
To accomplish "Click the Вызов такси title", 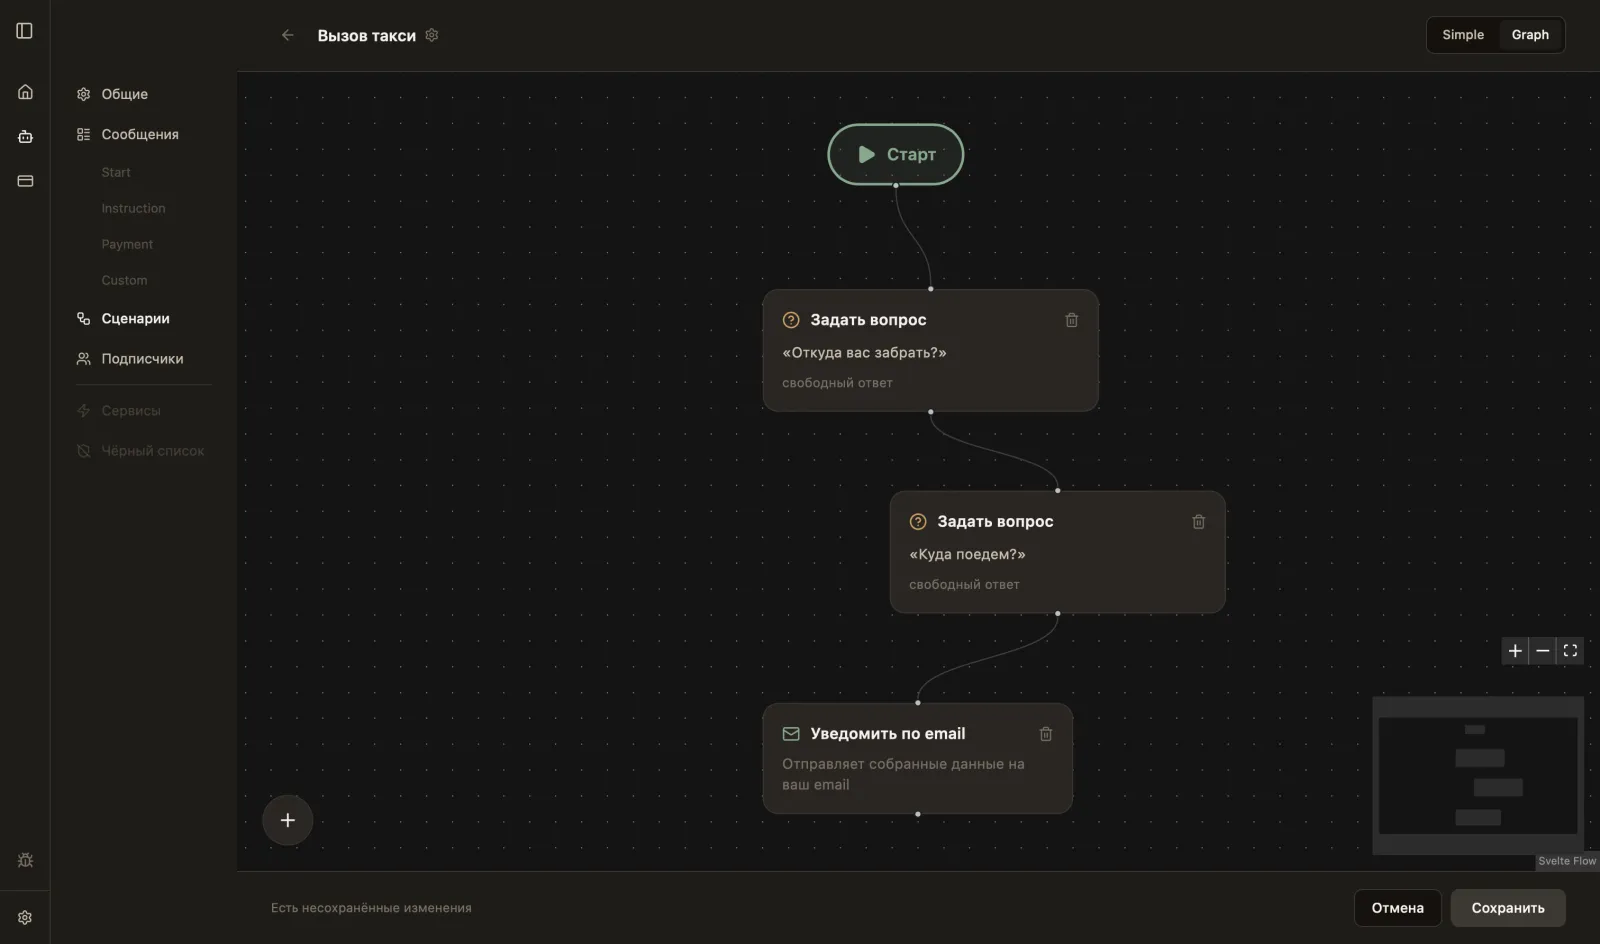I will pyautogui.click(x=367, y=35).
